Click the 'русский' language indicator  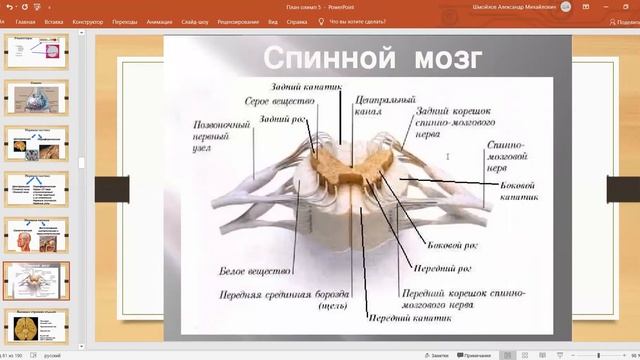(52, 356)
